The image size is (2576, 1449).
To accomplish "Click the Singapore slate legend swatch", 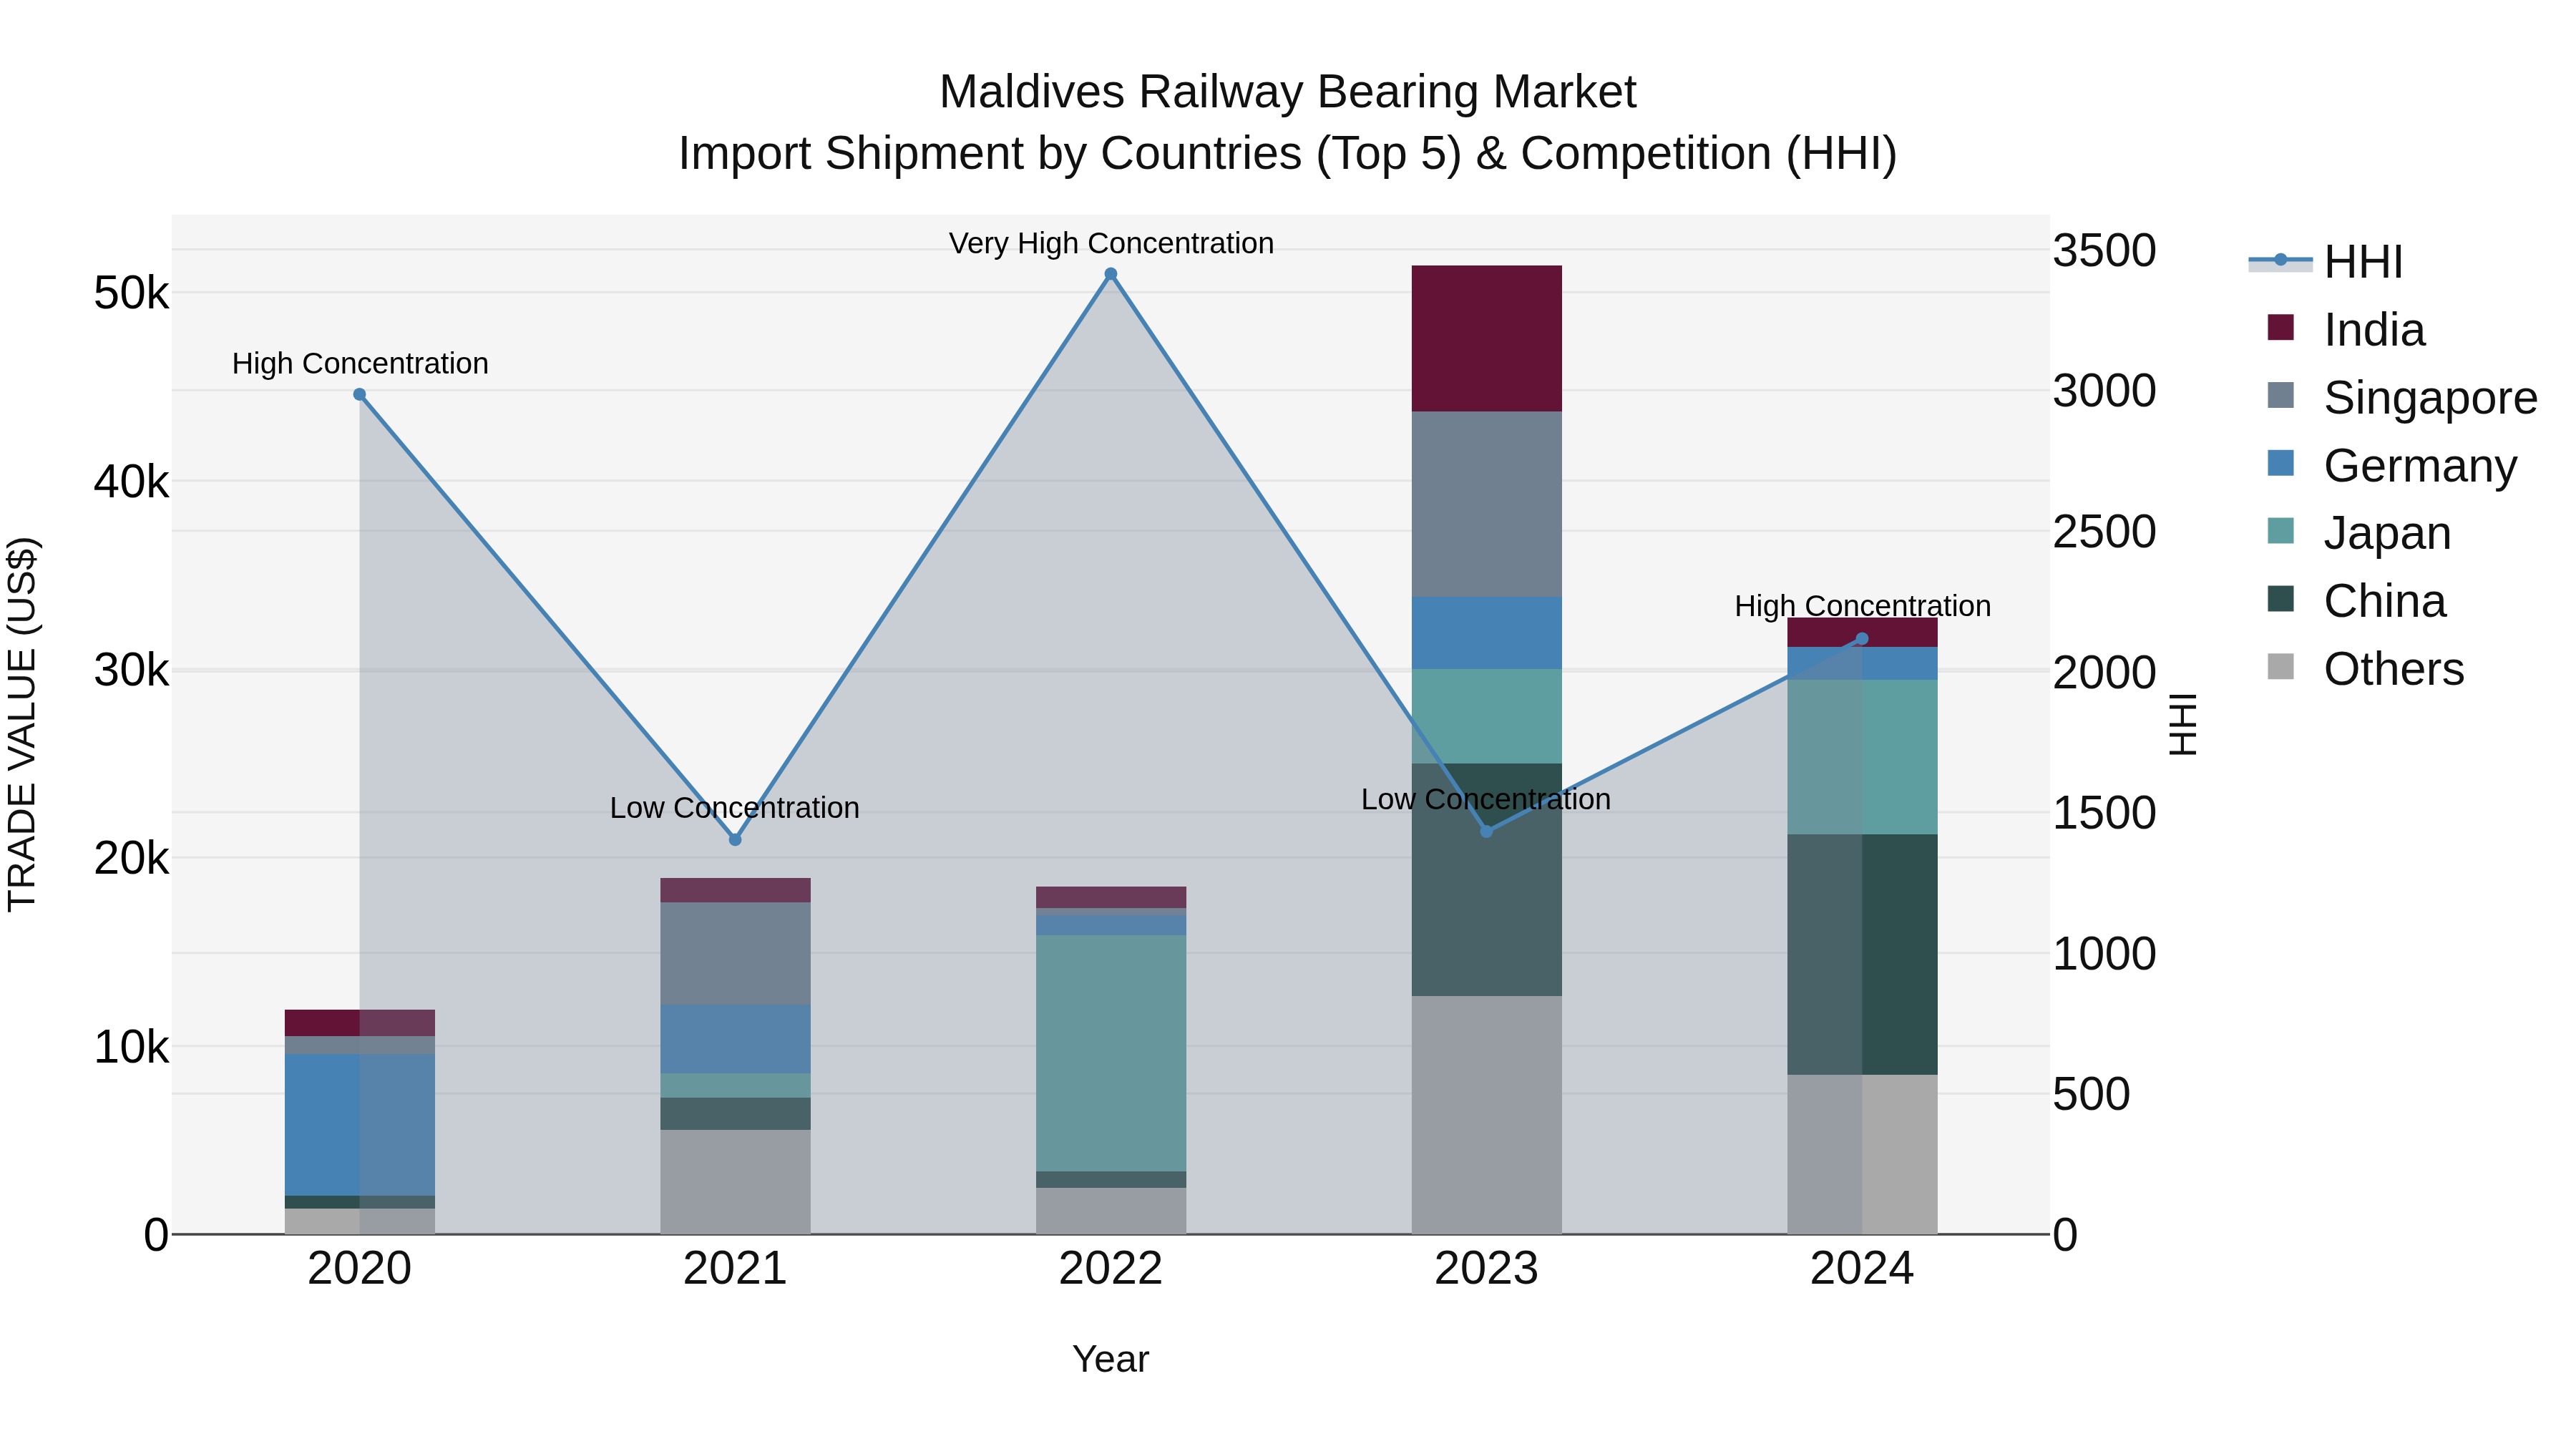I will [2281, 396].
